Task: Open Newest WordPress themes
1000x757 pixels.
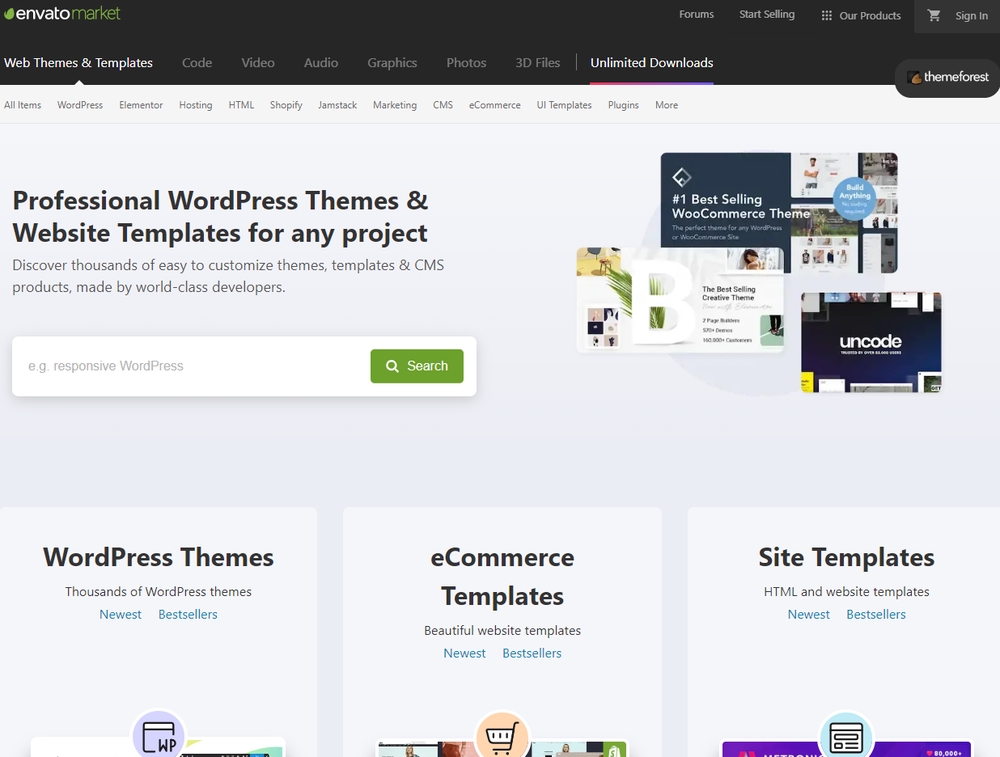Action: point(120,614)
